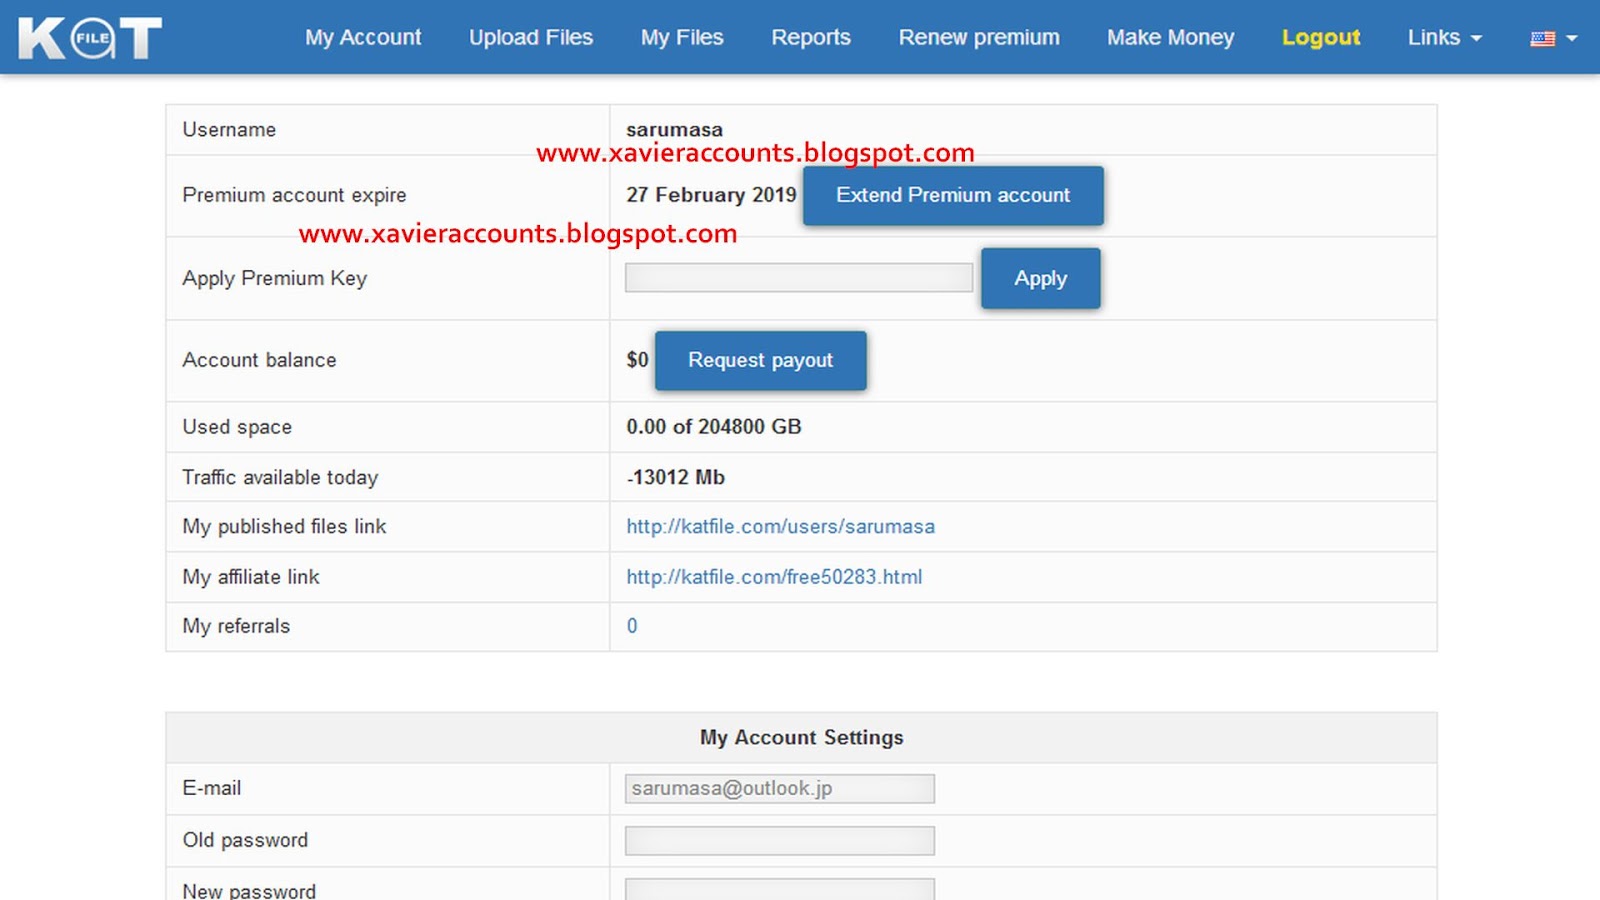Open the affiliate link free50283.html
The height and width of the screenshot is (900, 1600).
(x=774, y=576)
